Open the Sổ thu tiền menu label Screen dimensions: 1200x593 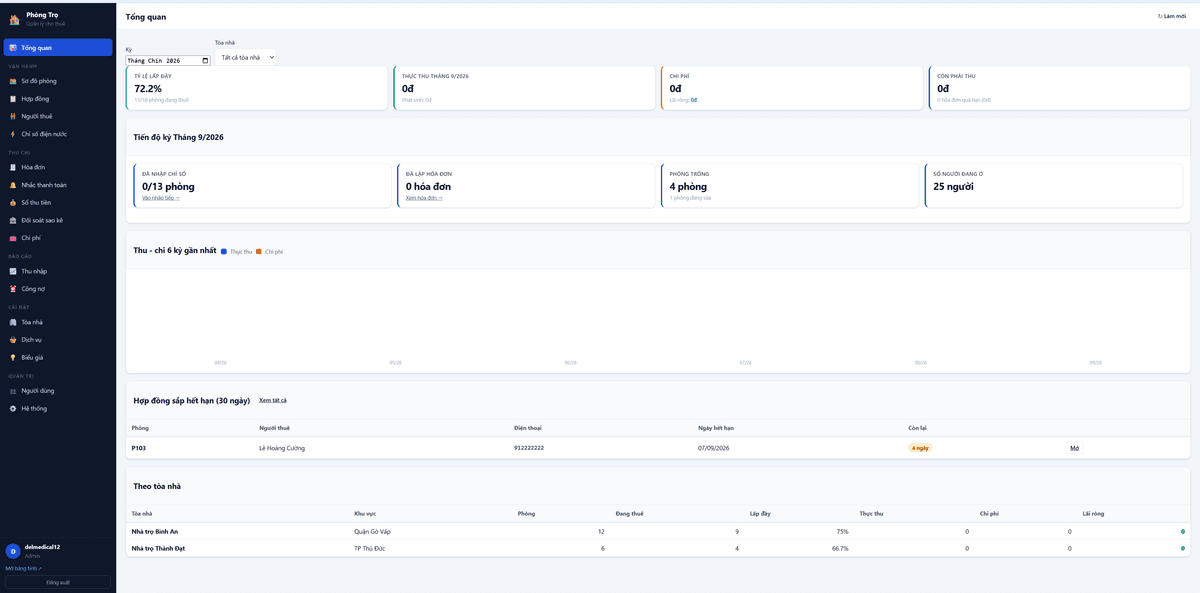pos(36,203)
